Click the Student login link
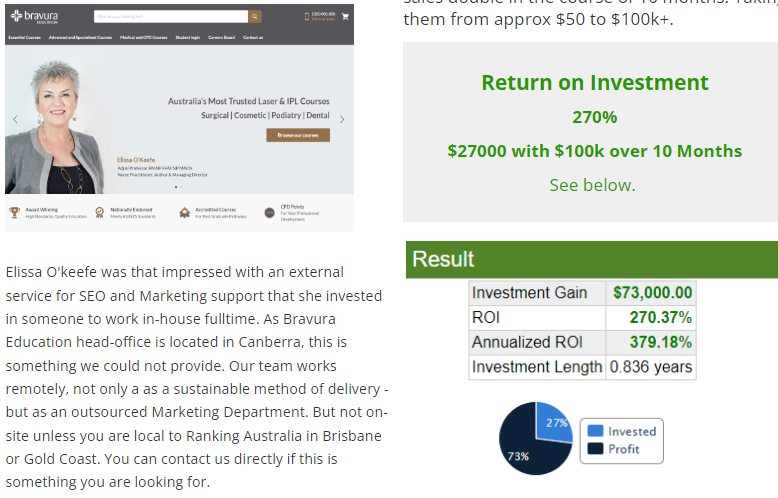 pyautogui.click(x=188, y=37)
